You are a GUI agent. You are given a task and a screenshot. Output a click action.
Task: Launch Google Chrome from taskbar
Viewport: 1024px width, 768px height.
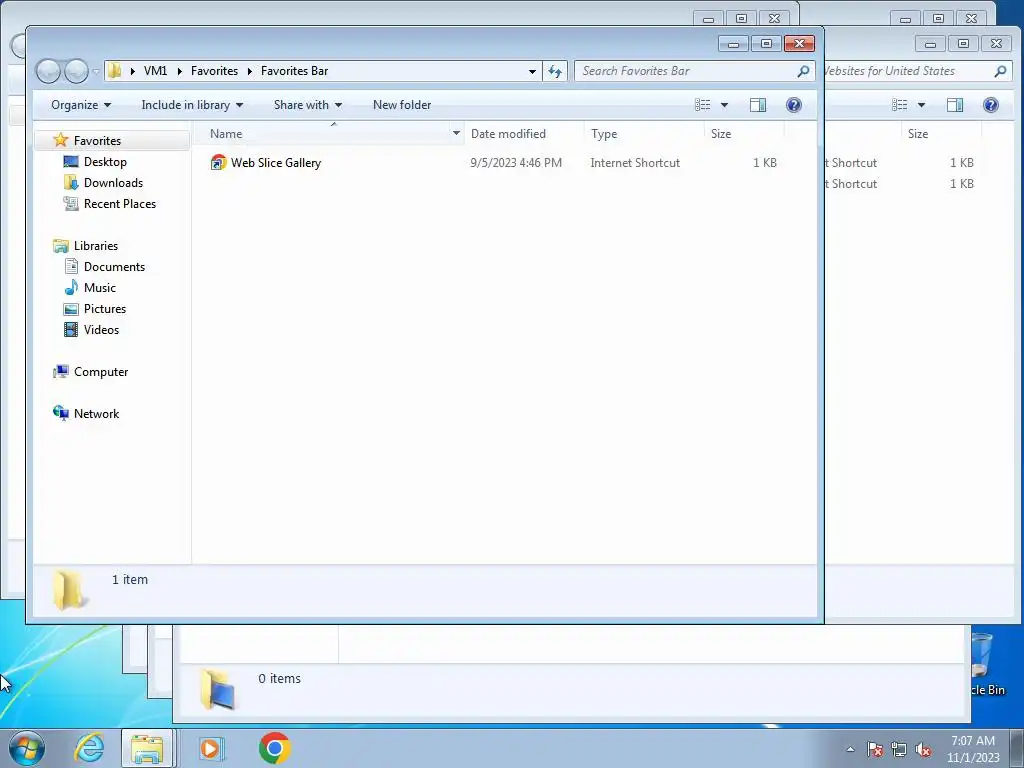pyautogui.click(x=274, y=748)
